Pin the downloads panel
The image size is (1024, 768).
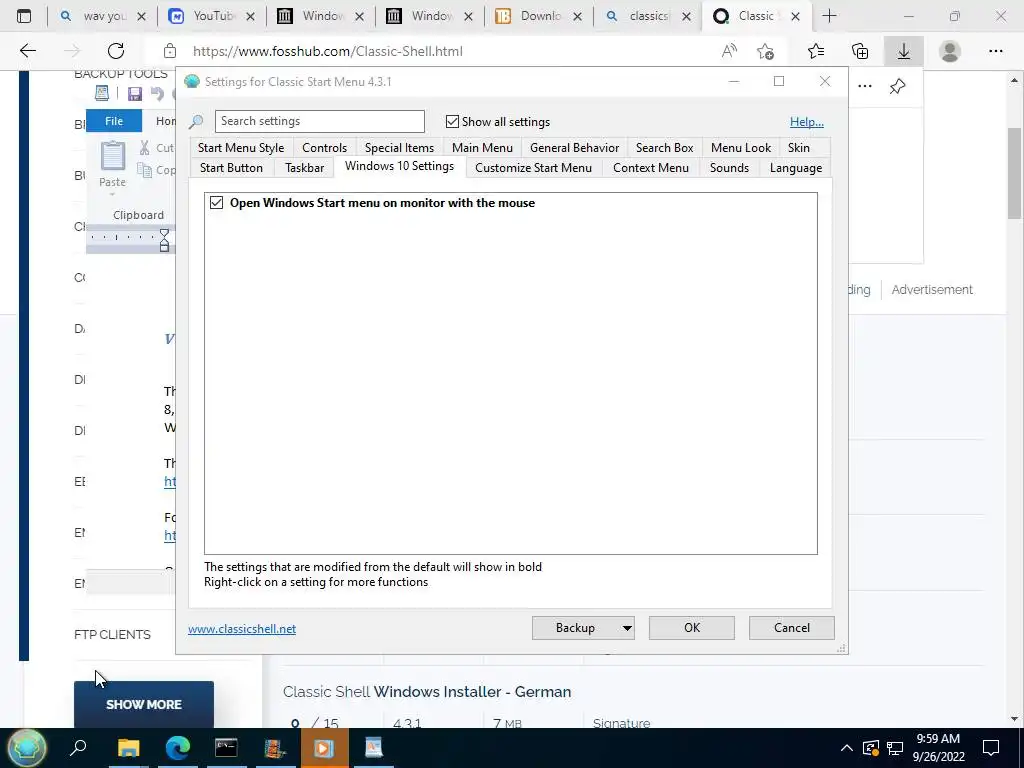pos(897,86)
